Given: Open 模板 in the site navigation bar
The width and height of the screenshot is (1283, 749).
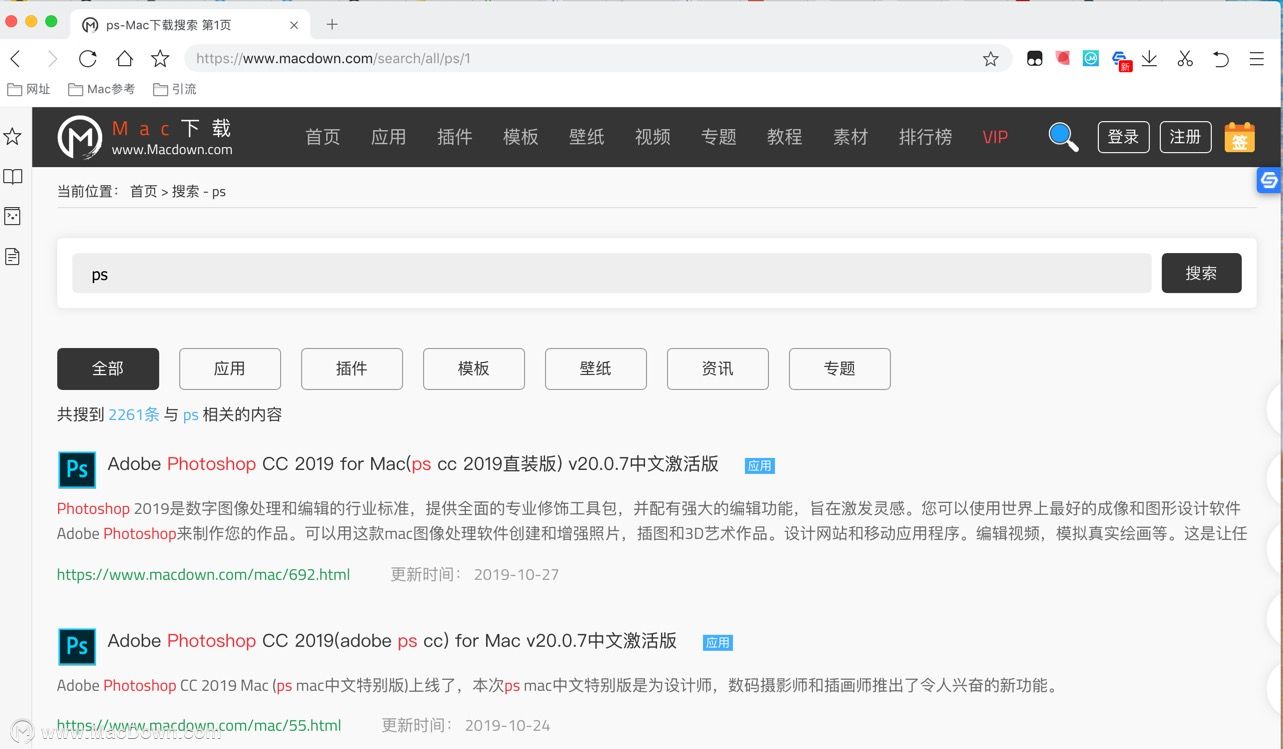Looking at the screenshot, I should coord(521,137).
